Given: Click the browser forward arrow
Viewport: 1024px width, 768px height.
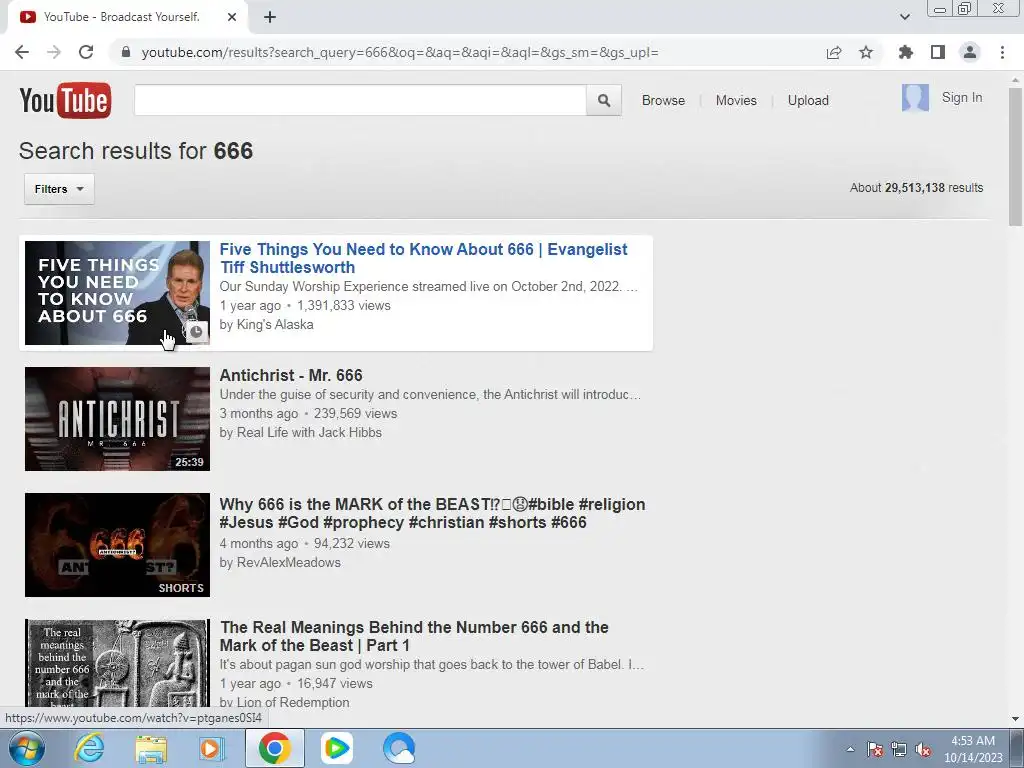Looking at the screenshot, I should click(54, 52).
